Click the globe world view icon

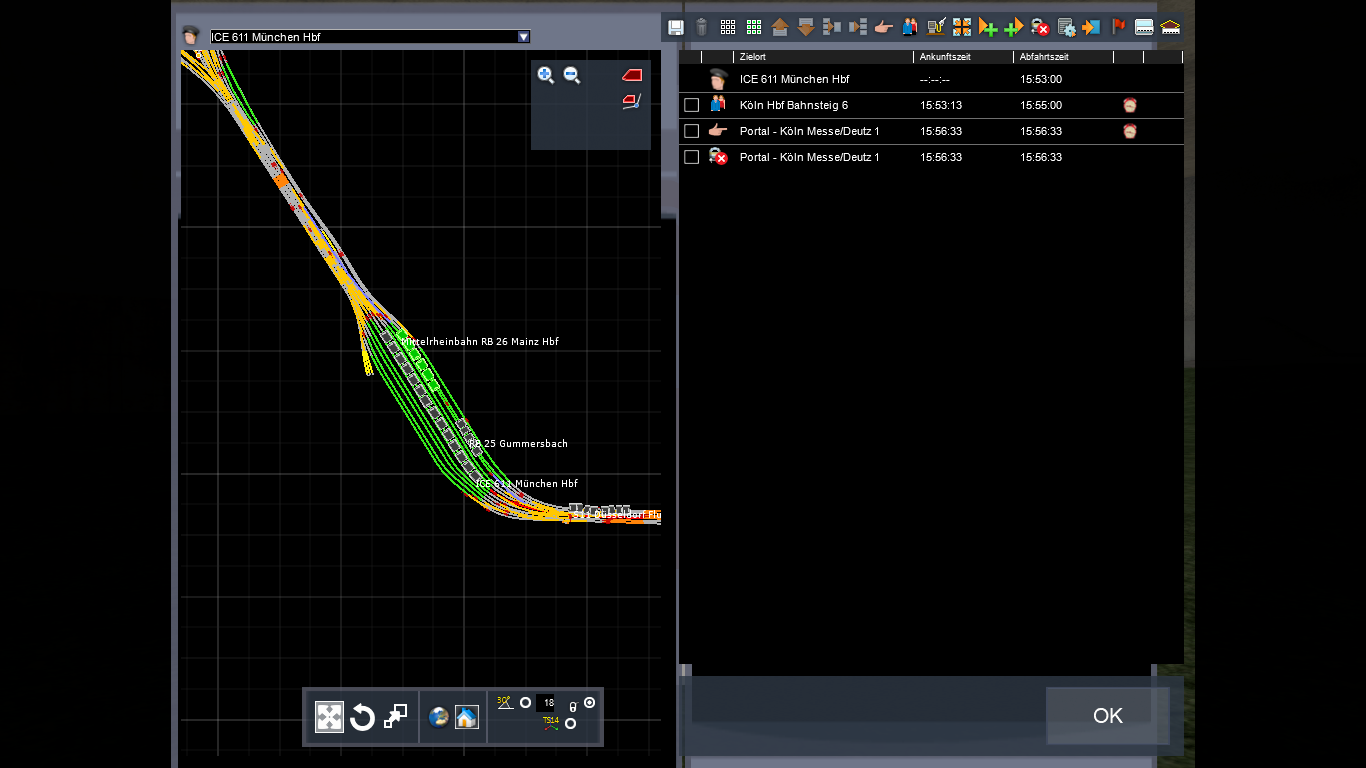coord(438,717)
